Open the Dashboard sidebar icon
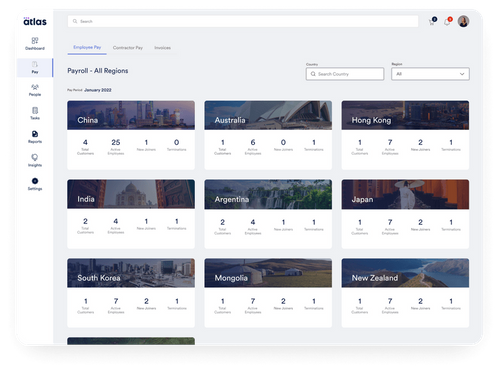This screenshot has width=500, height=372. pos(35,41)
